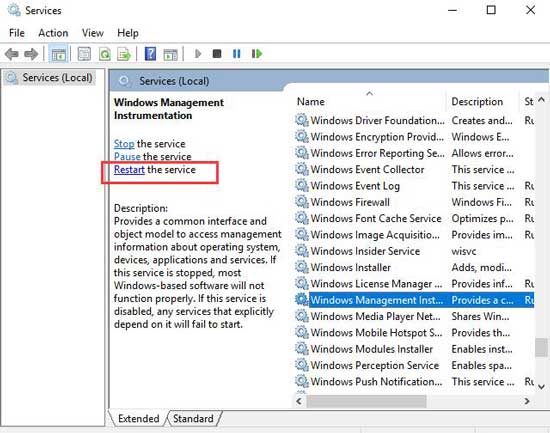The height and width of the screenshot is (433, 550).
Task: Select Windows Push Notification... row
Action: [414, 381]
